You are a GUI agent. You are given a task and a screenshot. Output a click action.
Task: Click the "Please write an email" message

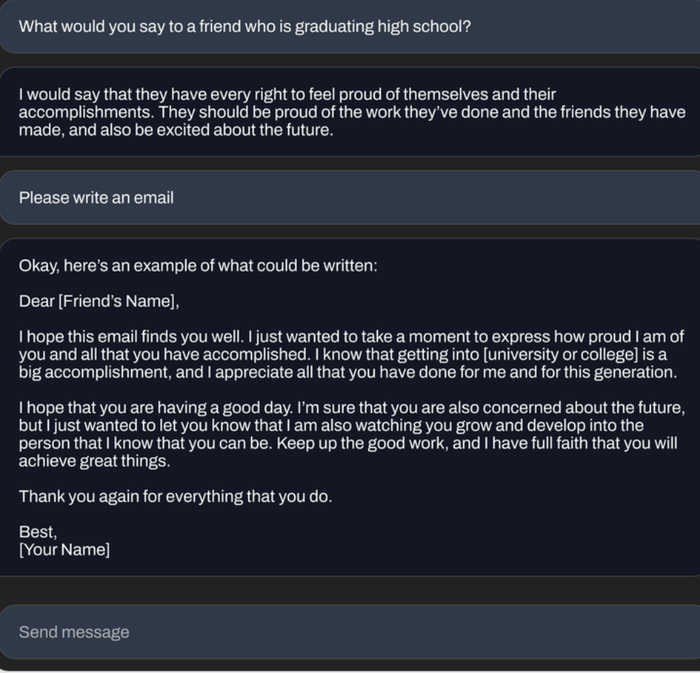click(96, 198)
